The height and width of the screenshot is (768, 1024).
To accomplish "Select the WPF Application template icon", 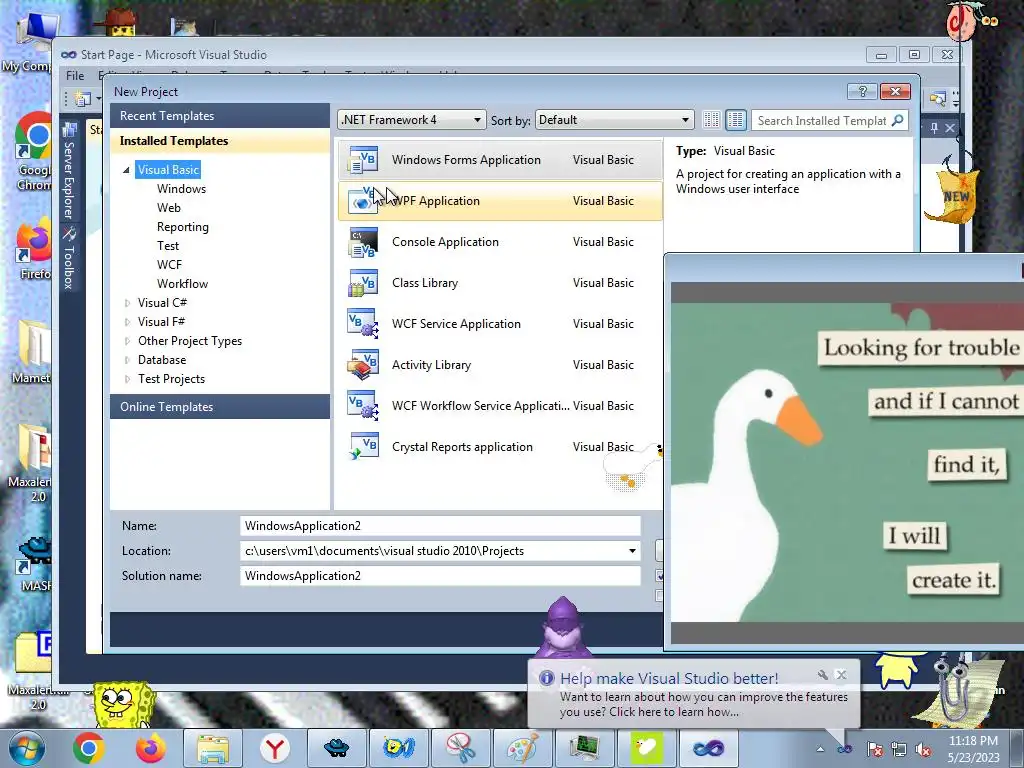I will (x=363, y=200).
